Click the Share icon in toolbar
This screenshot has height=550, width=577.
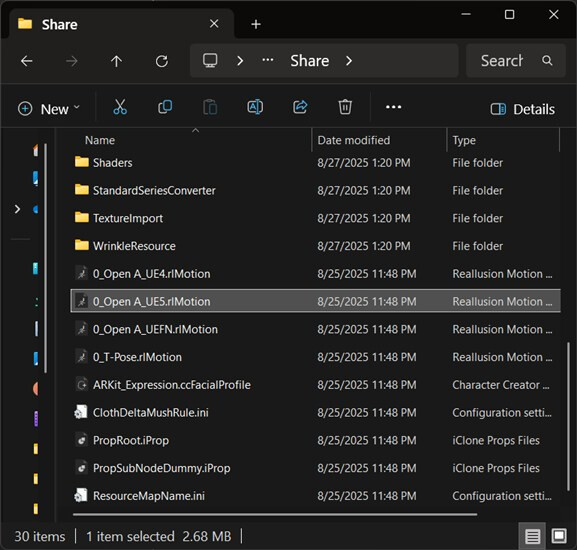(x=300, y=107)
